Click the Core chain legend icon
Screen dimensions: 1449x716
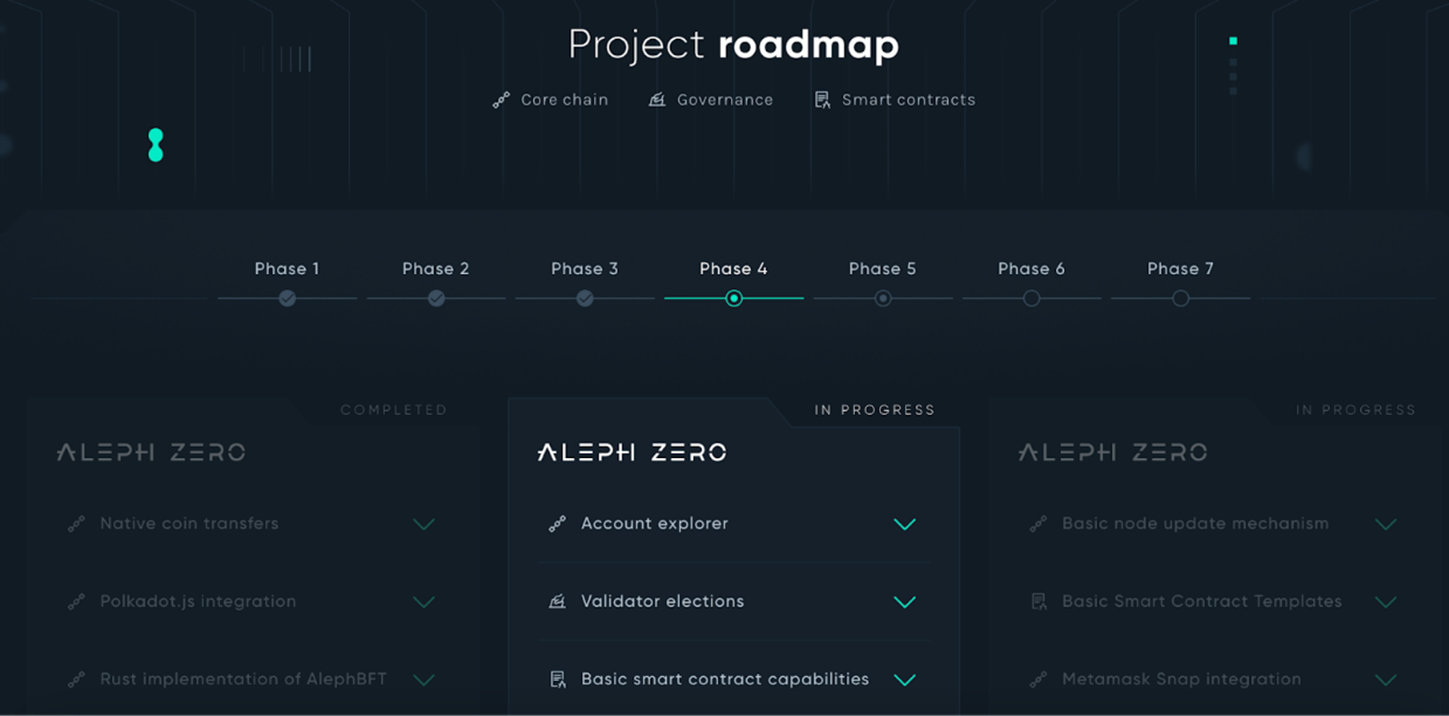coord(501,100)
